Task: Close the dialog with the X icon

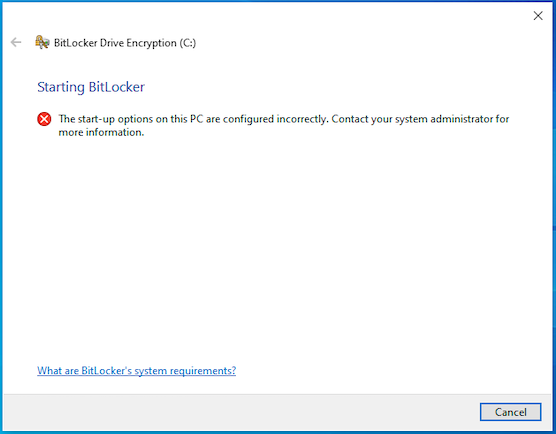Action: (538, 16)
